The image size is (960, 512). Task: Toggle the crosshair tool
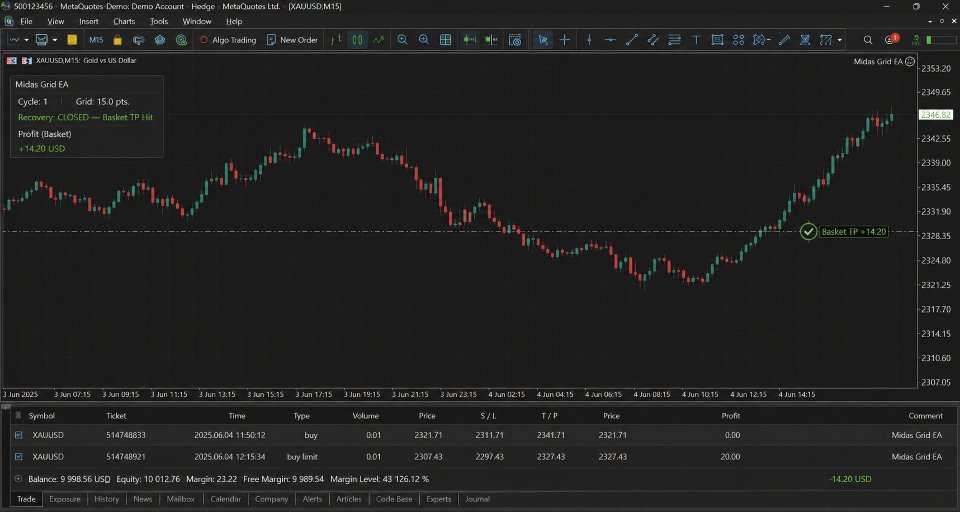(564, 40)
